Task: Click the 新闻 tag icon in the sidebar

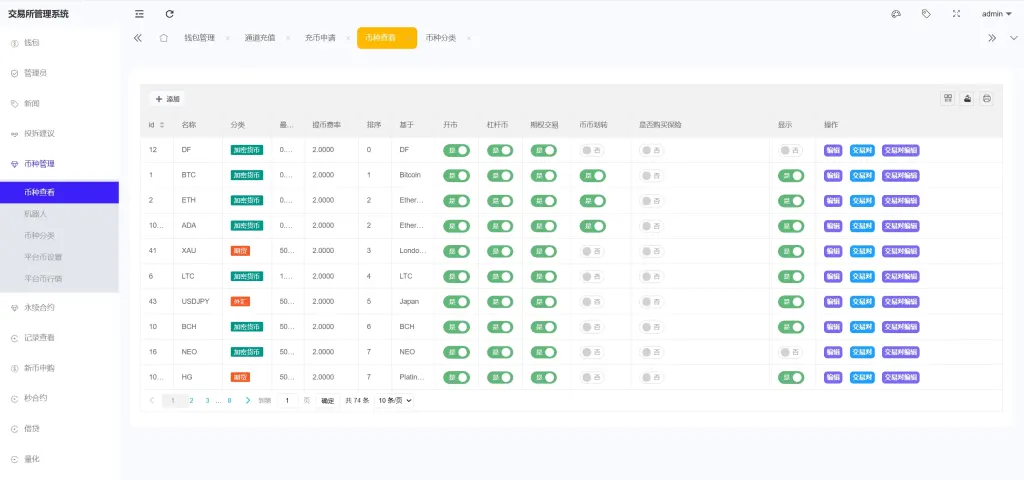Action: [x=14, y=103]
